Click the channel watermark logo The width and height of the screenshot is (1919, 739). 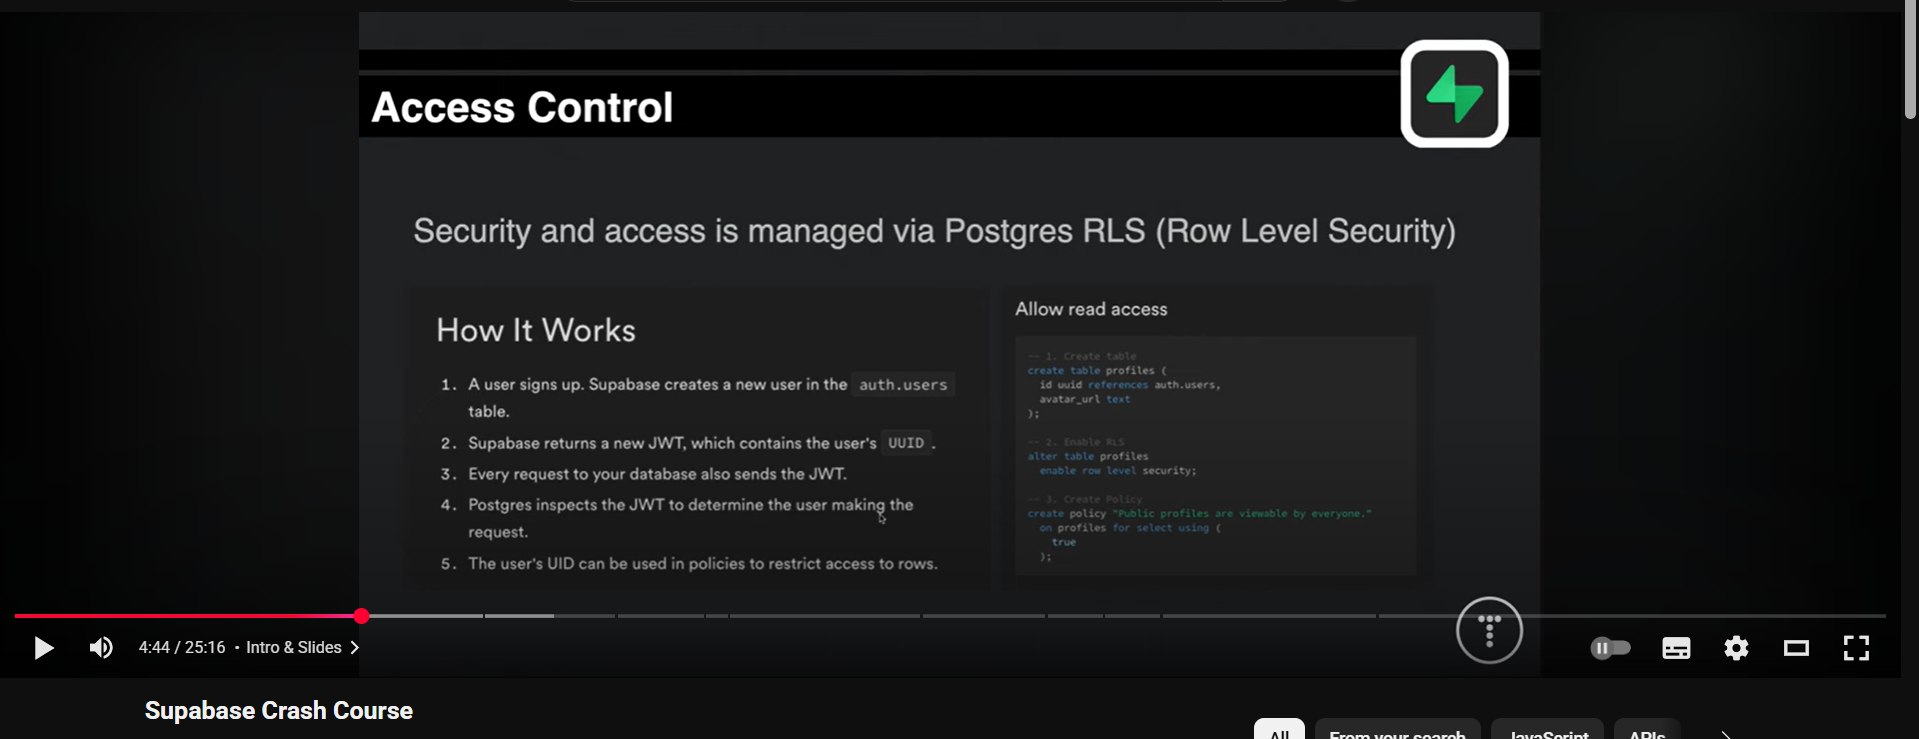(1489, 630)
